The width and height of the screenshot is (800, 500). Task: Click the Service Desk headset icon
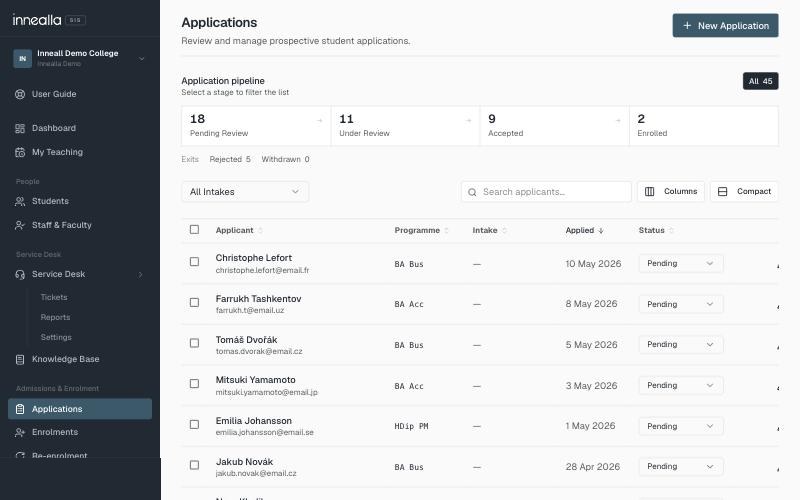pos(20,274)
